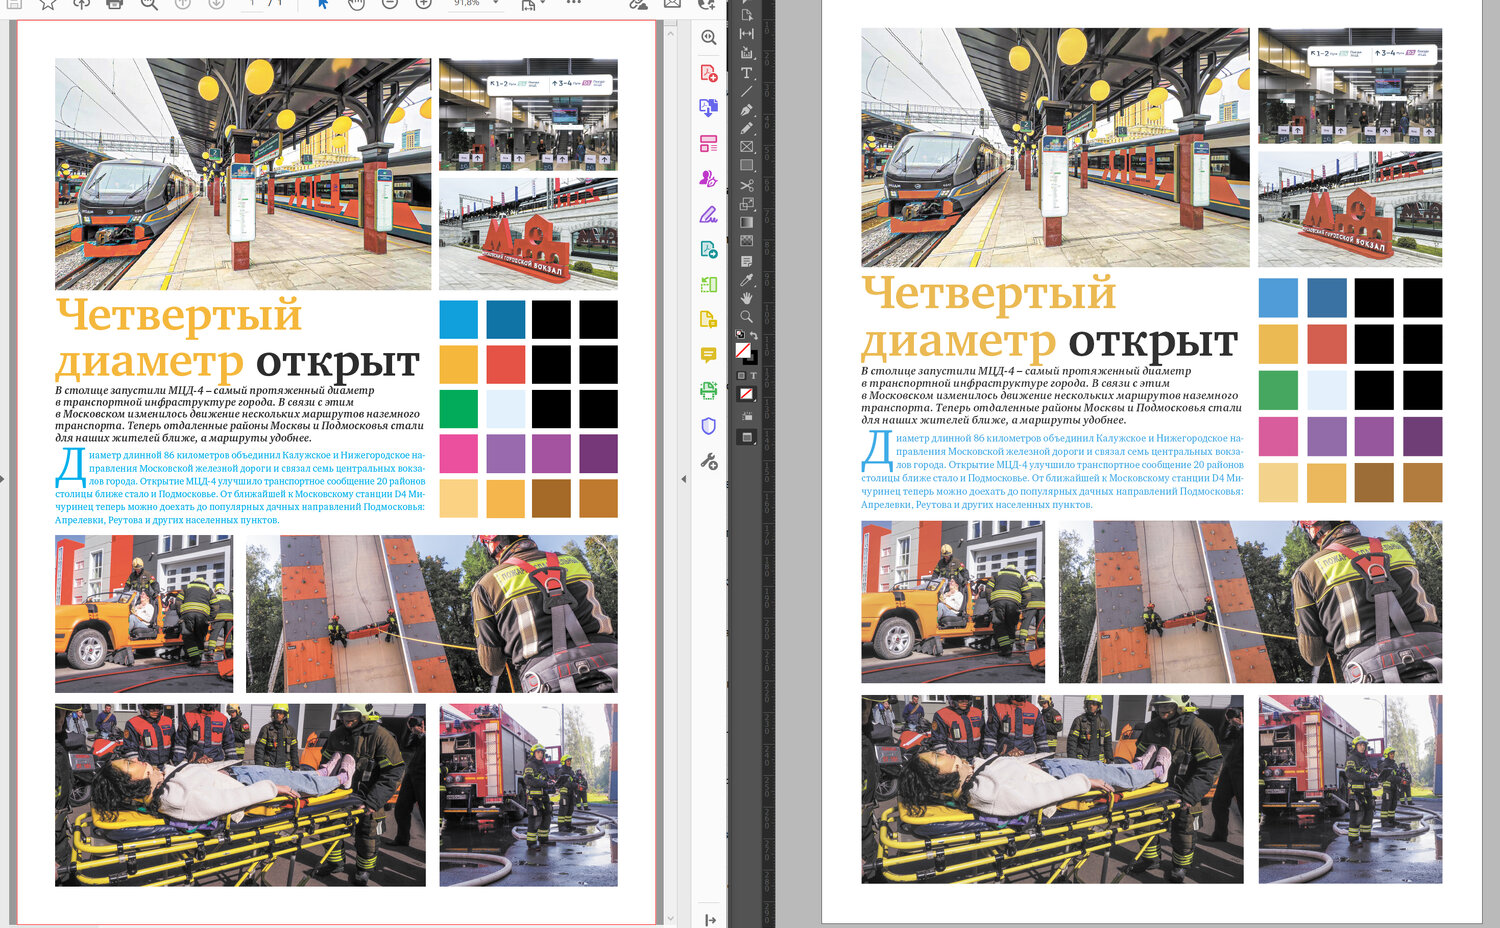Click the large train photo in InDesign layout

click(x=1055, y=148)
